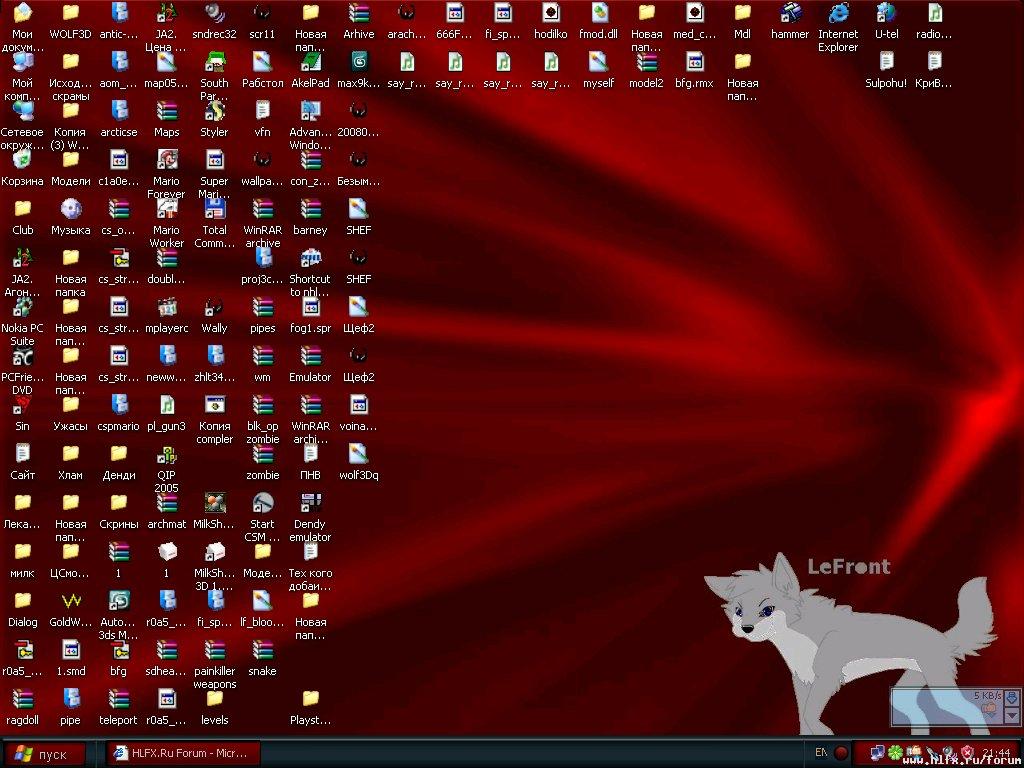Image resolution: width=1024 pixels, height=768 pixels.
Task: Open the levels folder
Action: tap(214, 699)
